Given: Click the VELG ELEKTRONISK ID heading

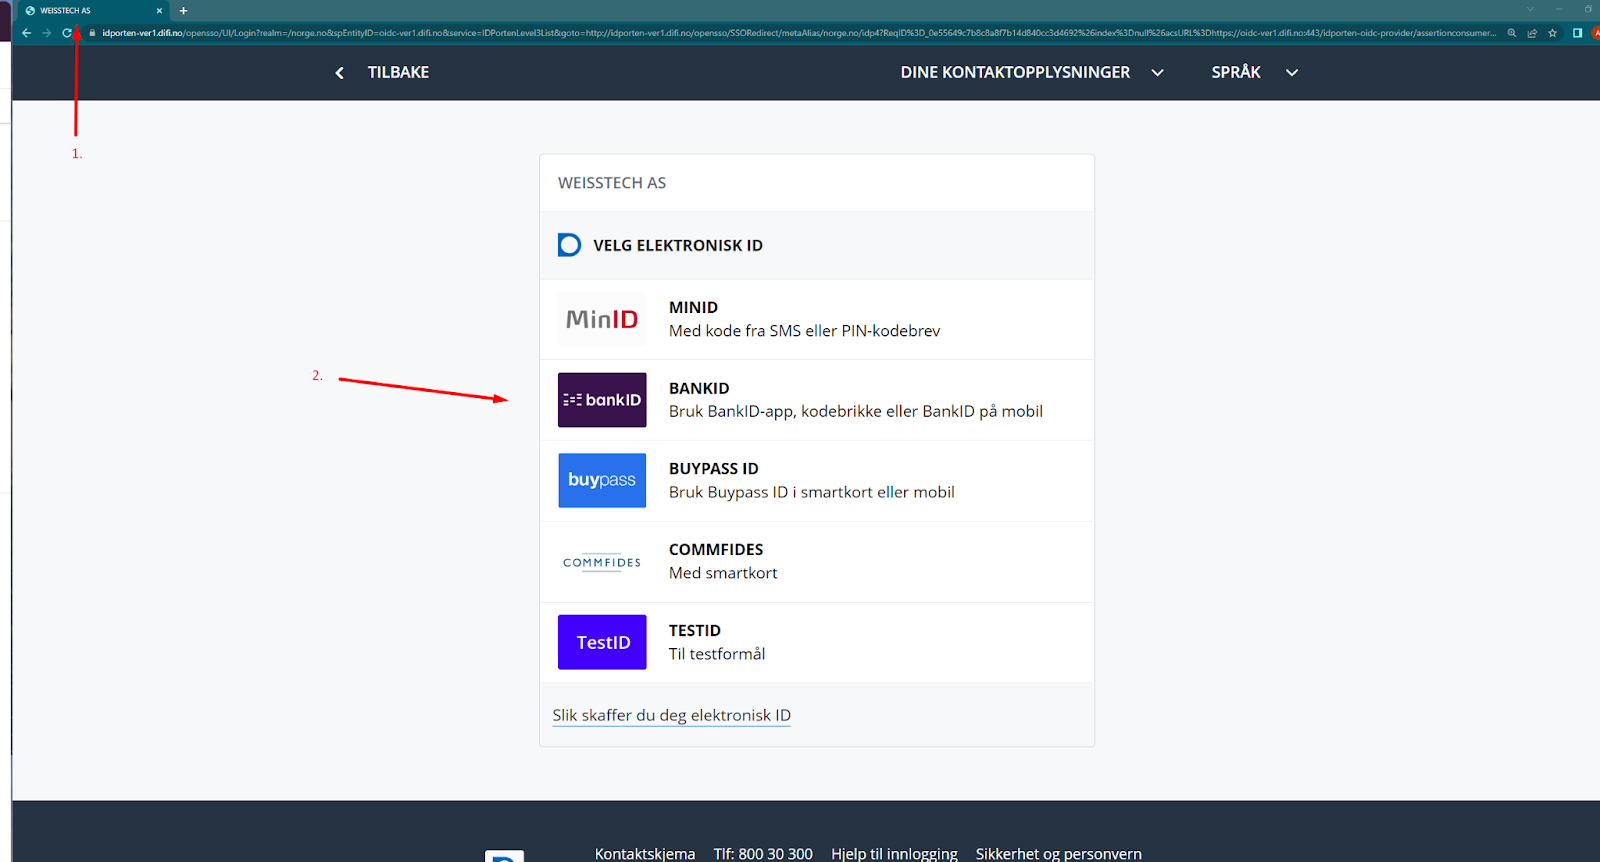Looking at the screenshot, I should 678,246.
